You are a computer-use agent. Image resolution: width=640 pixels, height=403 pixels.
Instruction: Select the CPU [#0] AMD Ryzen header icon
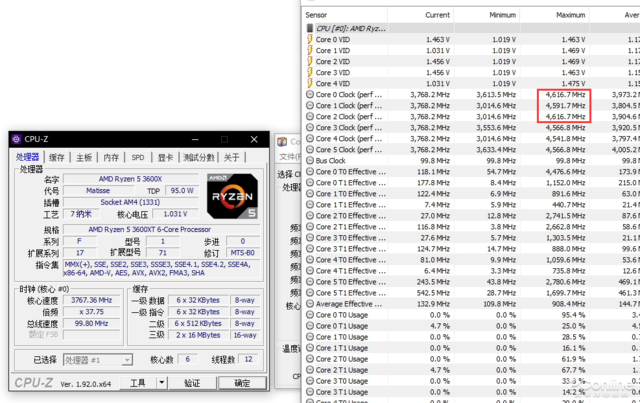pyautogui.click(x=310, y=28)
